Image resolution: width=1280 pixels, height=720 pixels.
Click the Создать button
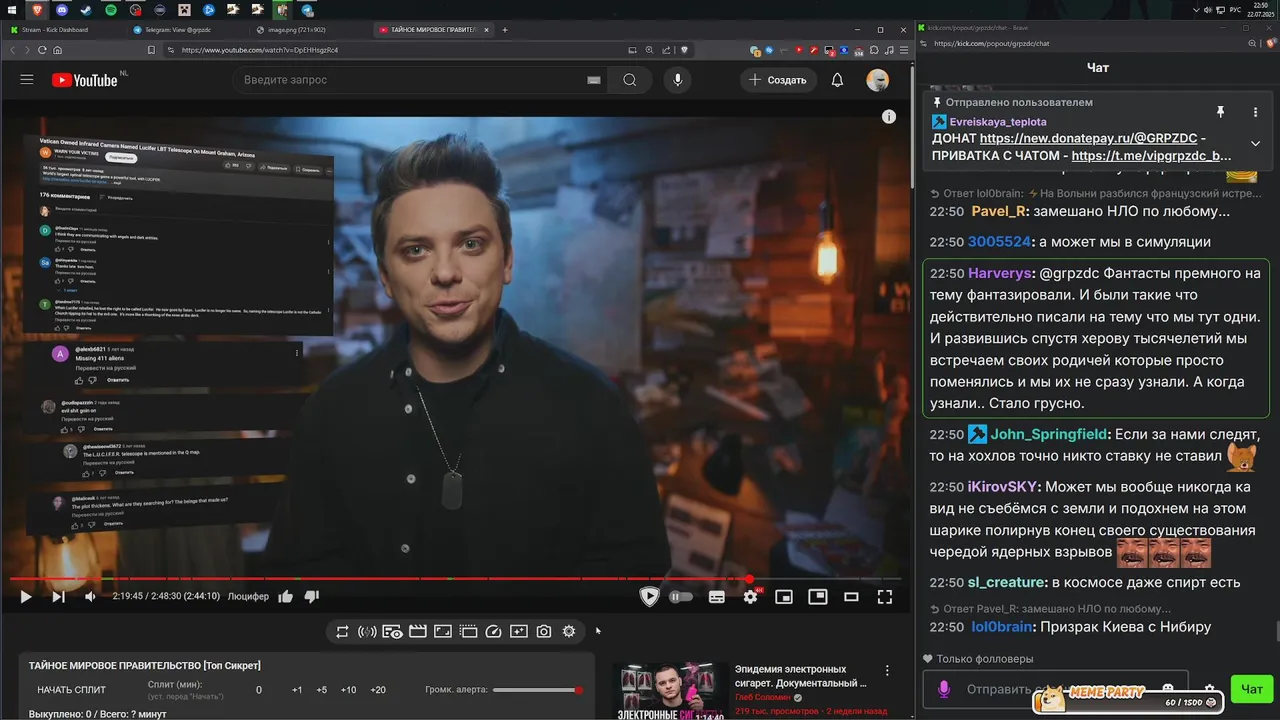pos(778,80)
